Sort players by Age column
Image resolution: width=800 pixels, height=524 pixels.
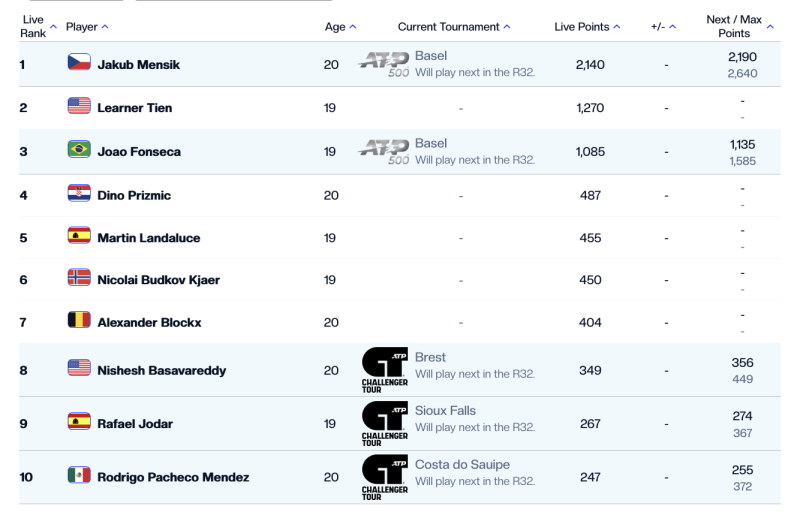coord(340,26)
